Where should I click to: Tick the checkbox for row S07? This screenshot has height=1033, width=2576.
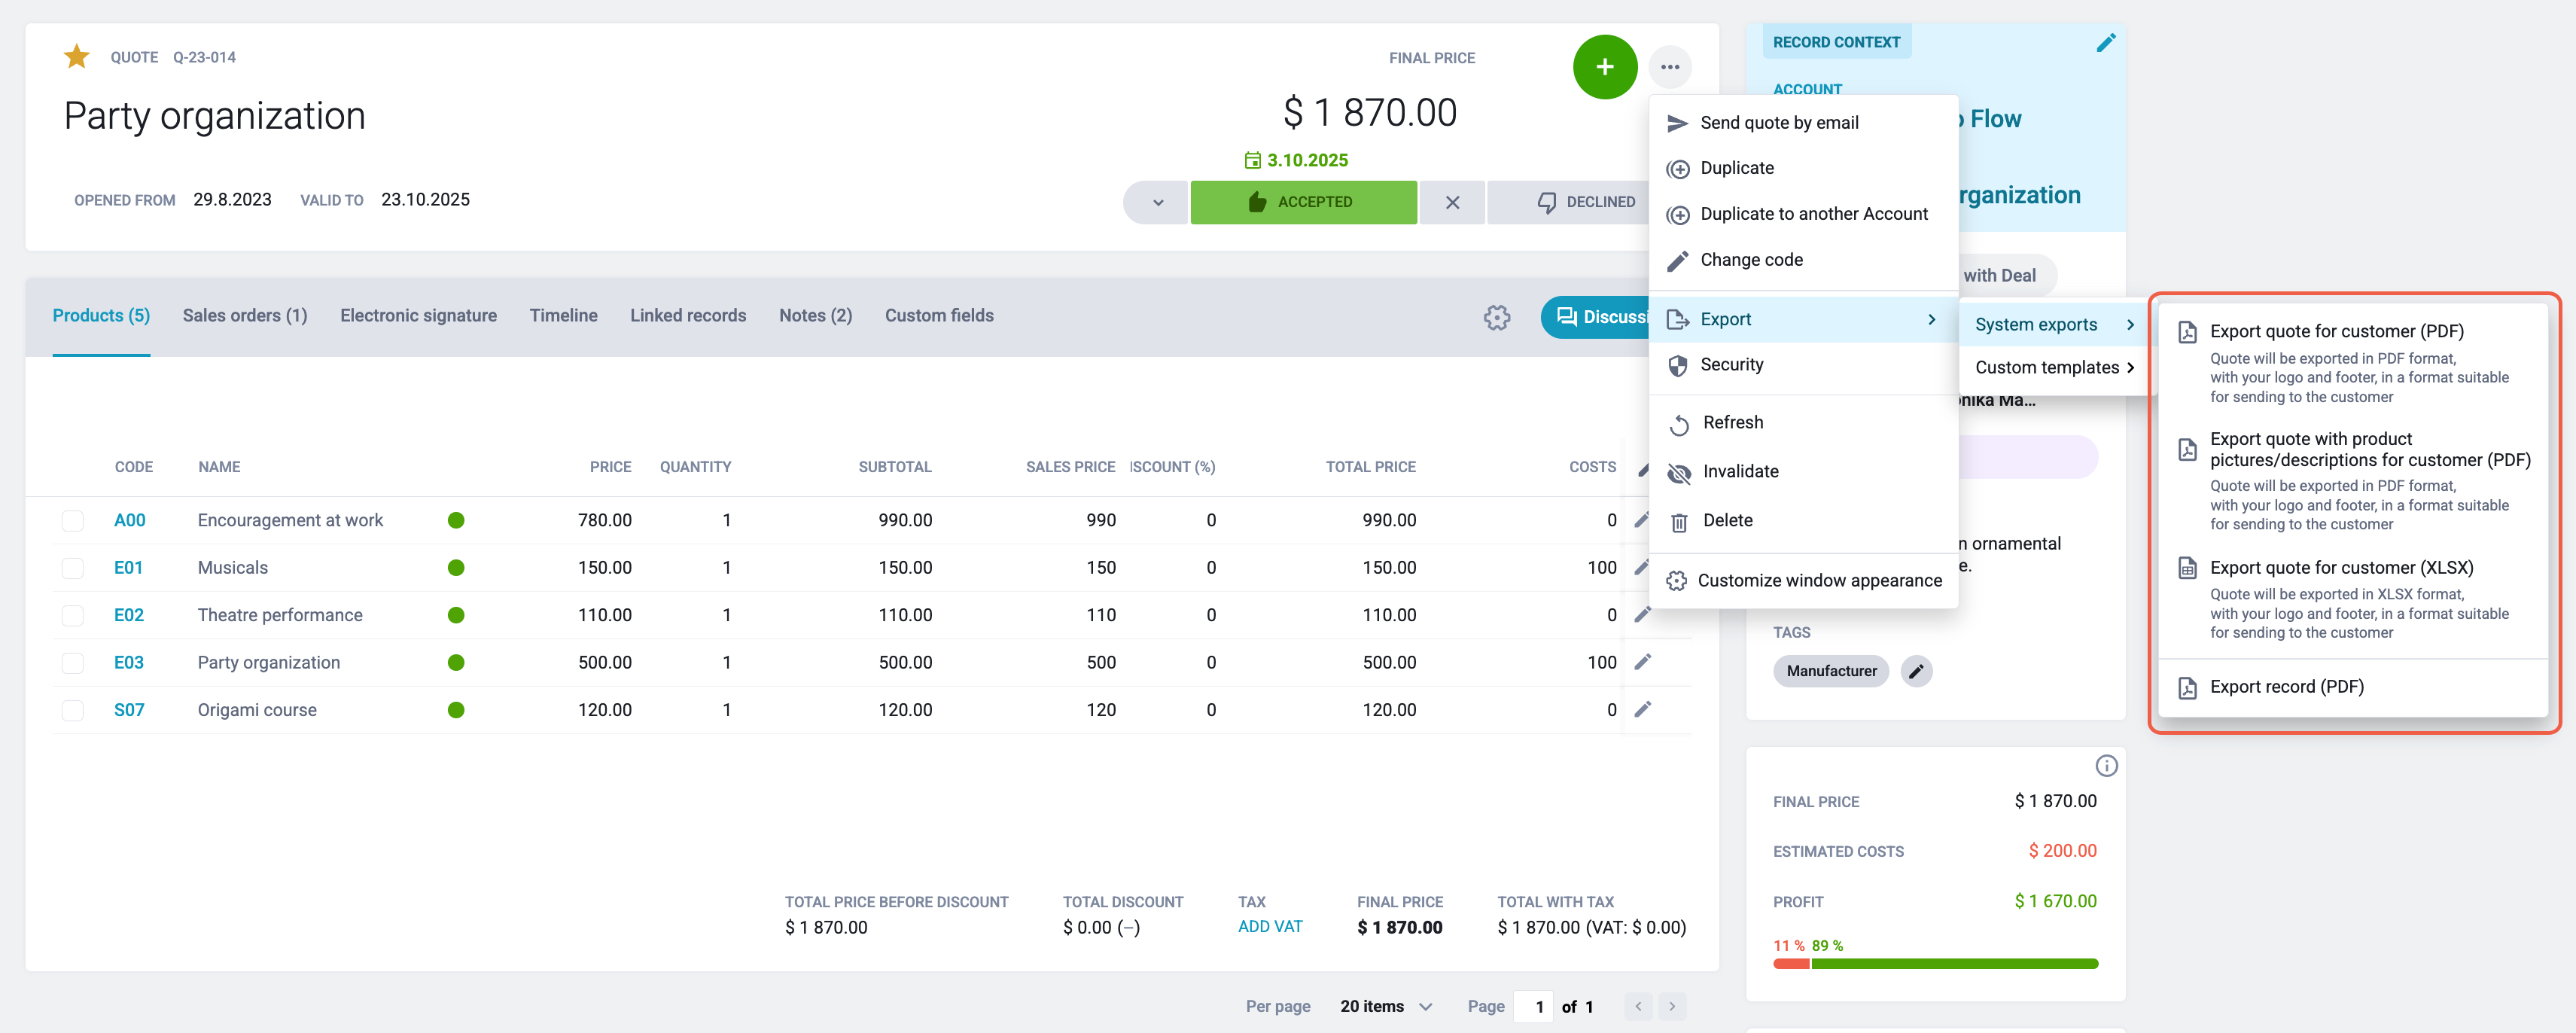click(x=72, y=710)
